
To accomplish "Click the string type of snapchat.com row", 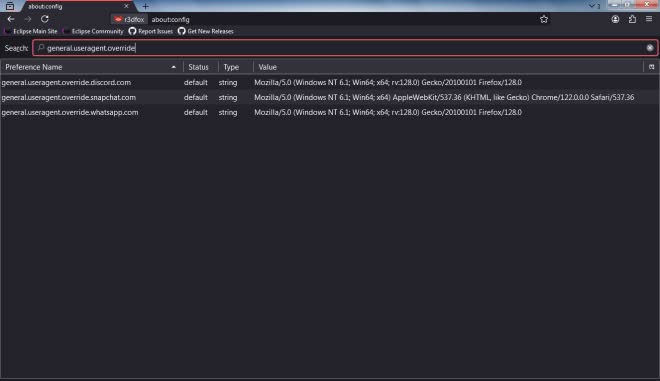I will (x=228, y=97).
